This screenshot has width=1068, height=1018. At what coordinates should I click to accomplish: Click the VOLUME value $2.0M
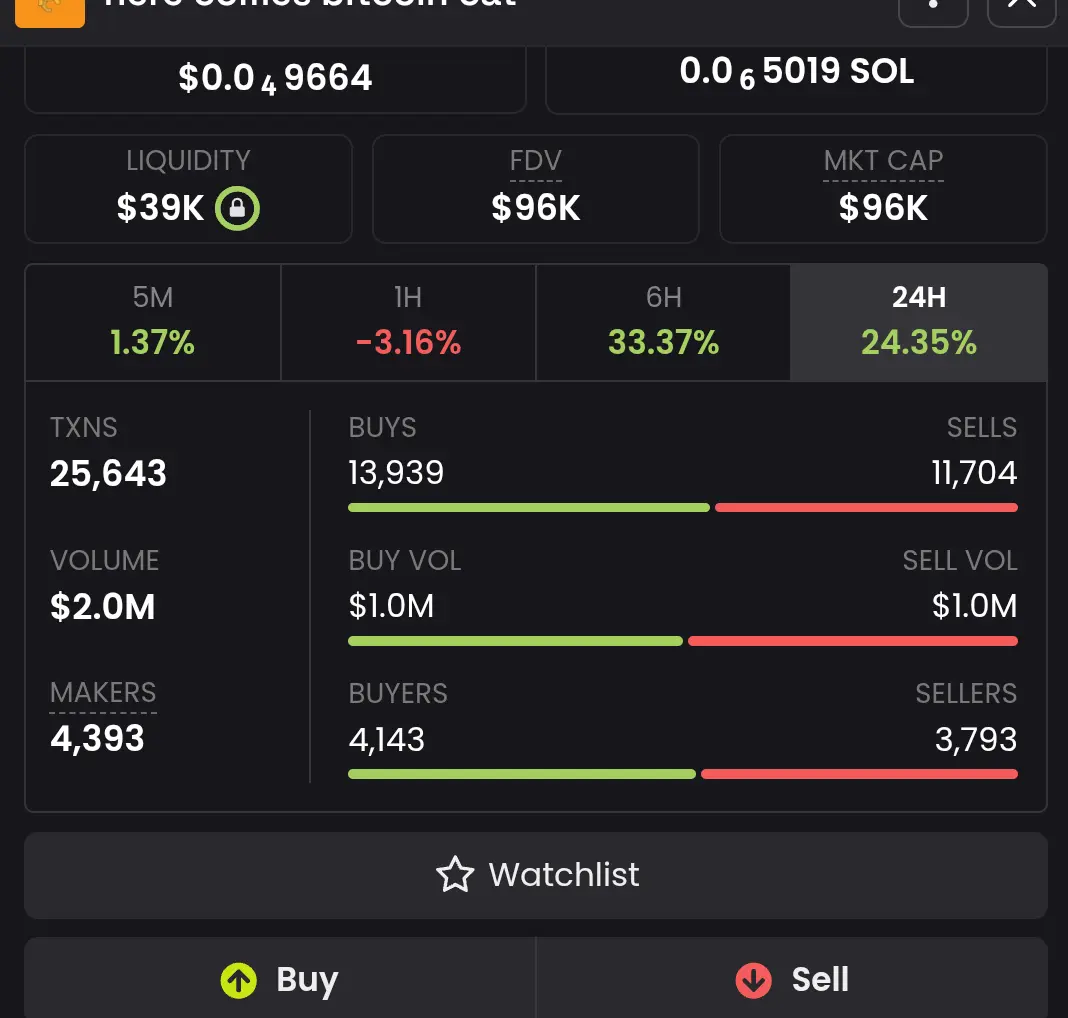click(x=103, y=607)
